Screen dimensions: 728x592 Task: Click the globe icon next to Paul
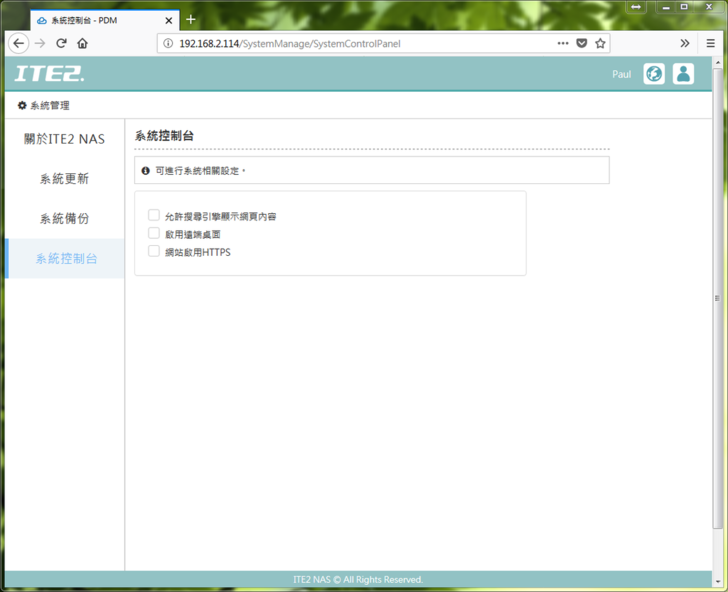pos(654,74)
